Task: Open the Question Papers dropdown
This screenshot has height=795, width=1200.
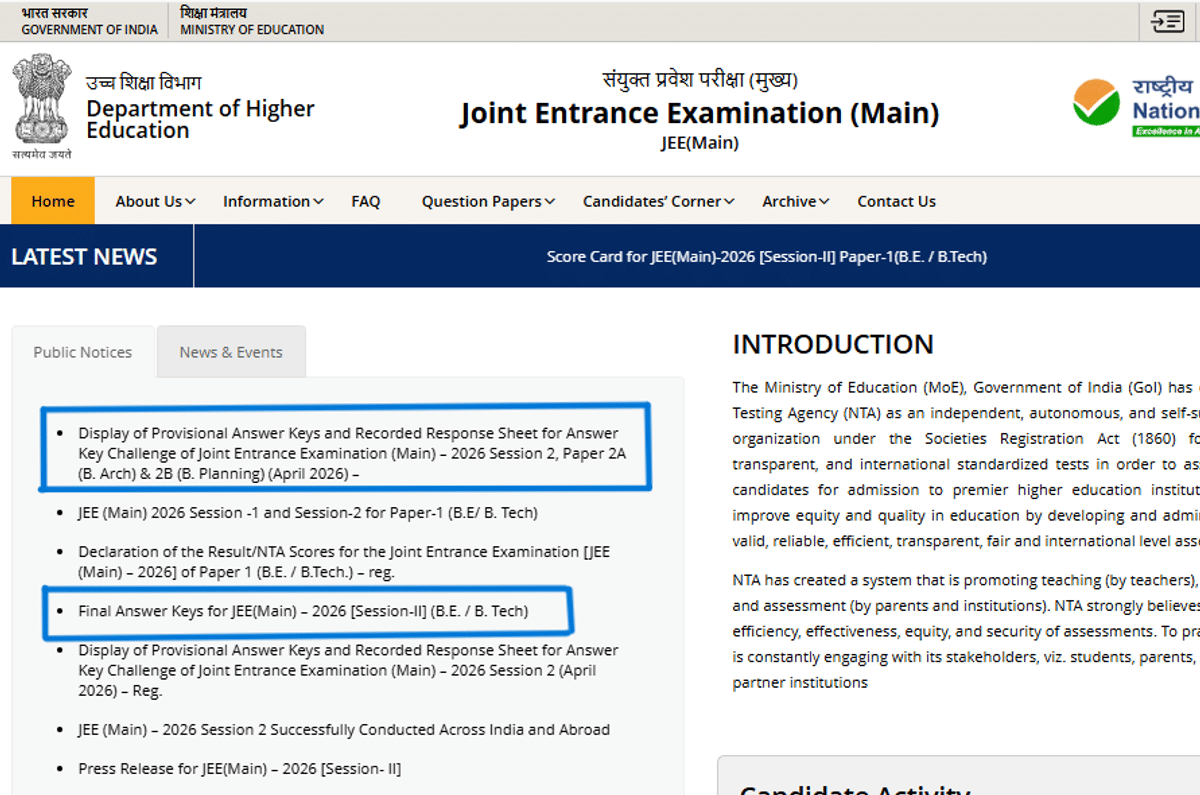Action: [488, 201]
